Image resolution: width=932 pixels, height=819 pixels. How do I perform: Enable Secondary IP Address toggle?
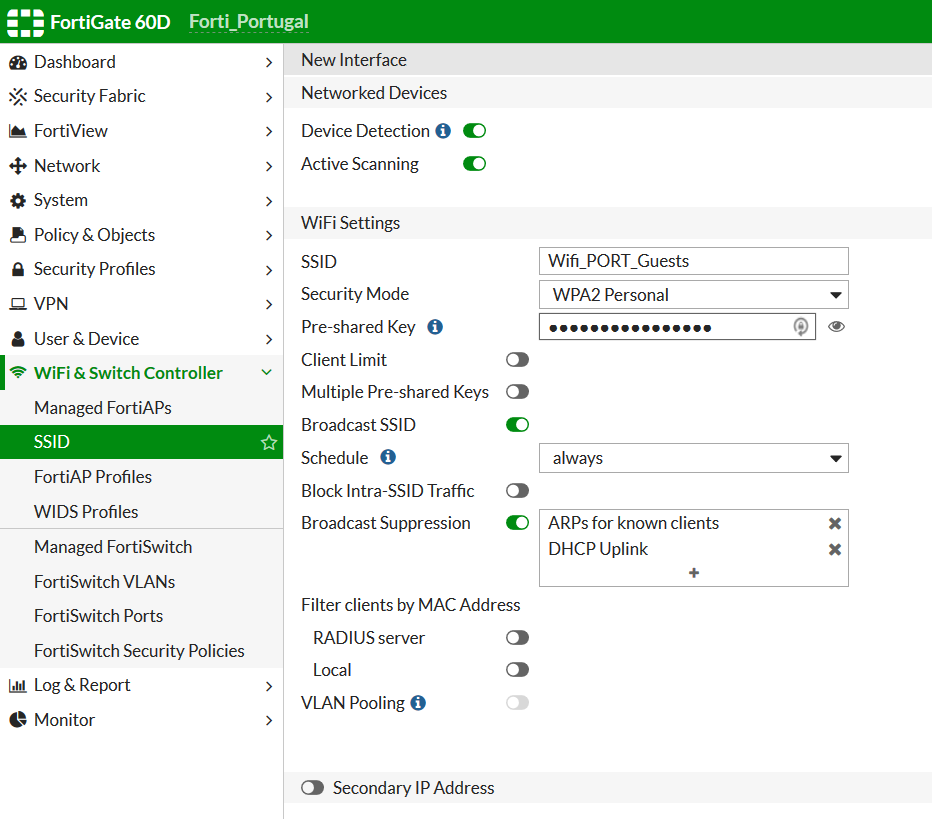(x=313, y=788)
